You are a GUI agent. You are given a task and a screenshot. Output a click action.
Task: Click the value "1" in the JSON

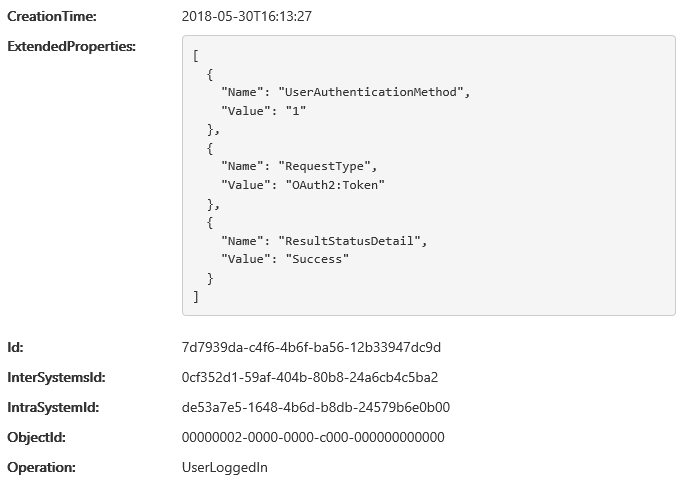pyautogui.click(x=296, y=111)
